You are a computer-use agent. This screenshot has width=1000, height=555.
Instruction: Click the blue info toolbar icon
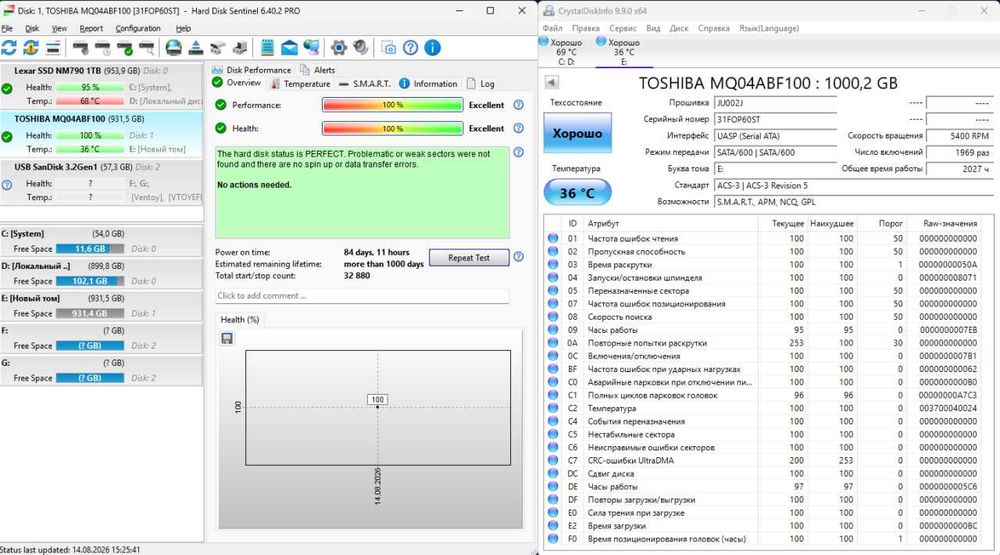click(x=432, y=47)
